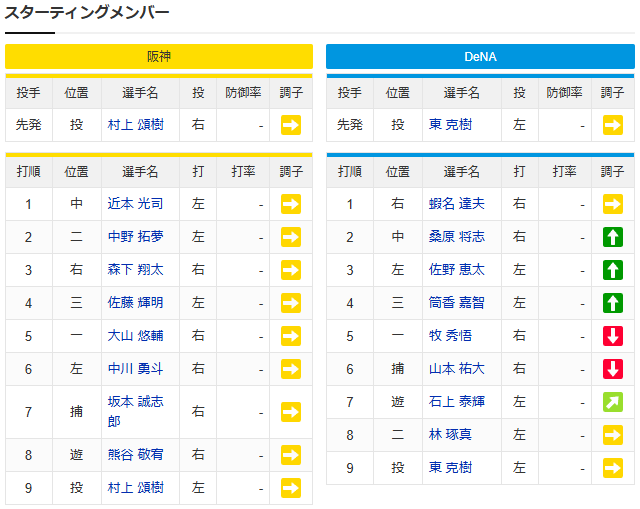Select the blue DeNA team header
The width and height of the screenshot is (640, 509).
click(480, 56)
